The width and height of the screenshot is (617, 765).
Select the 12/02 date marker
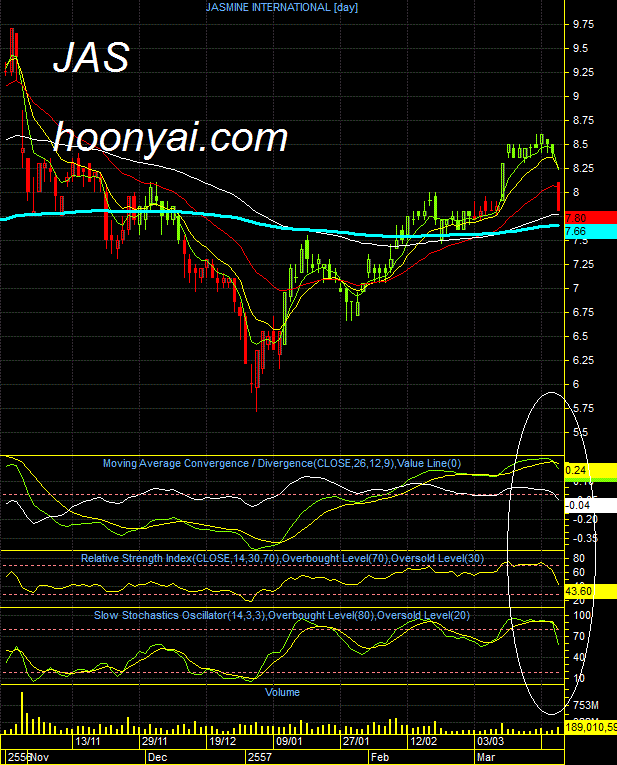[x=423, y=742]
